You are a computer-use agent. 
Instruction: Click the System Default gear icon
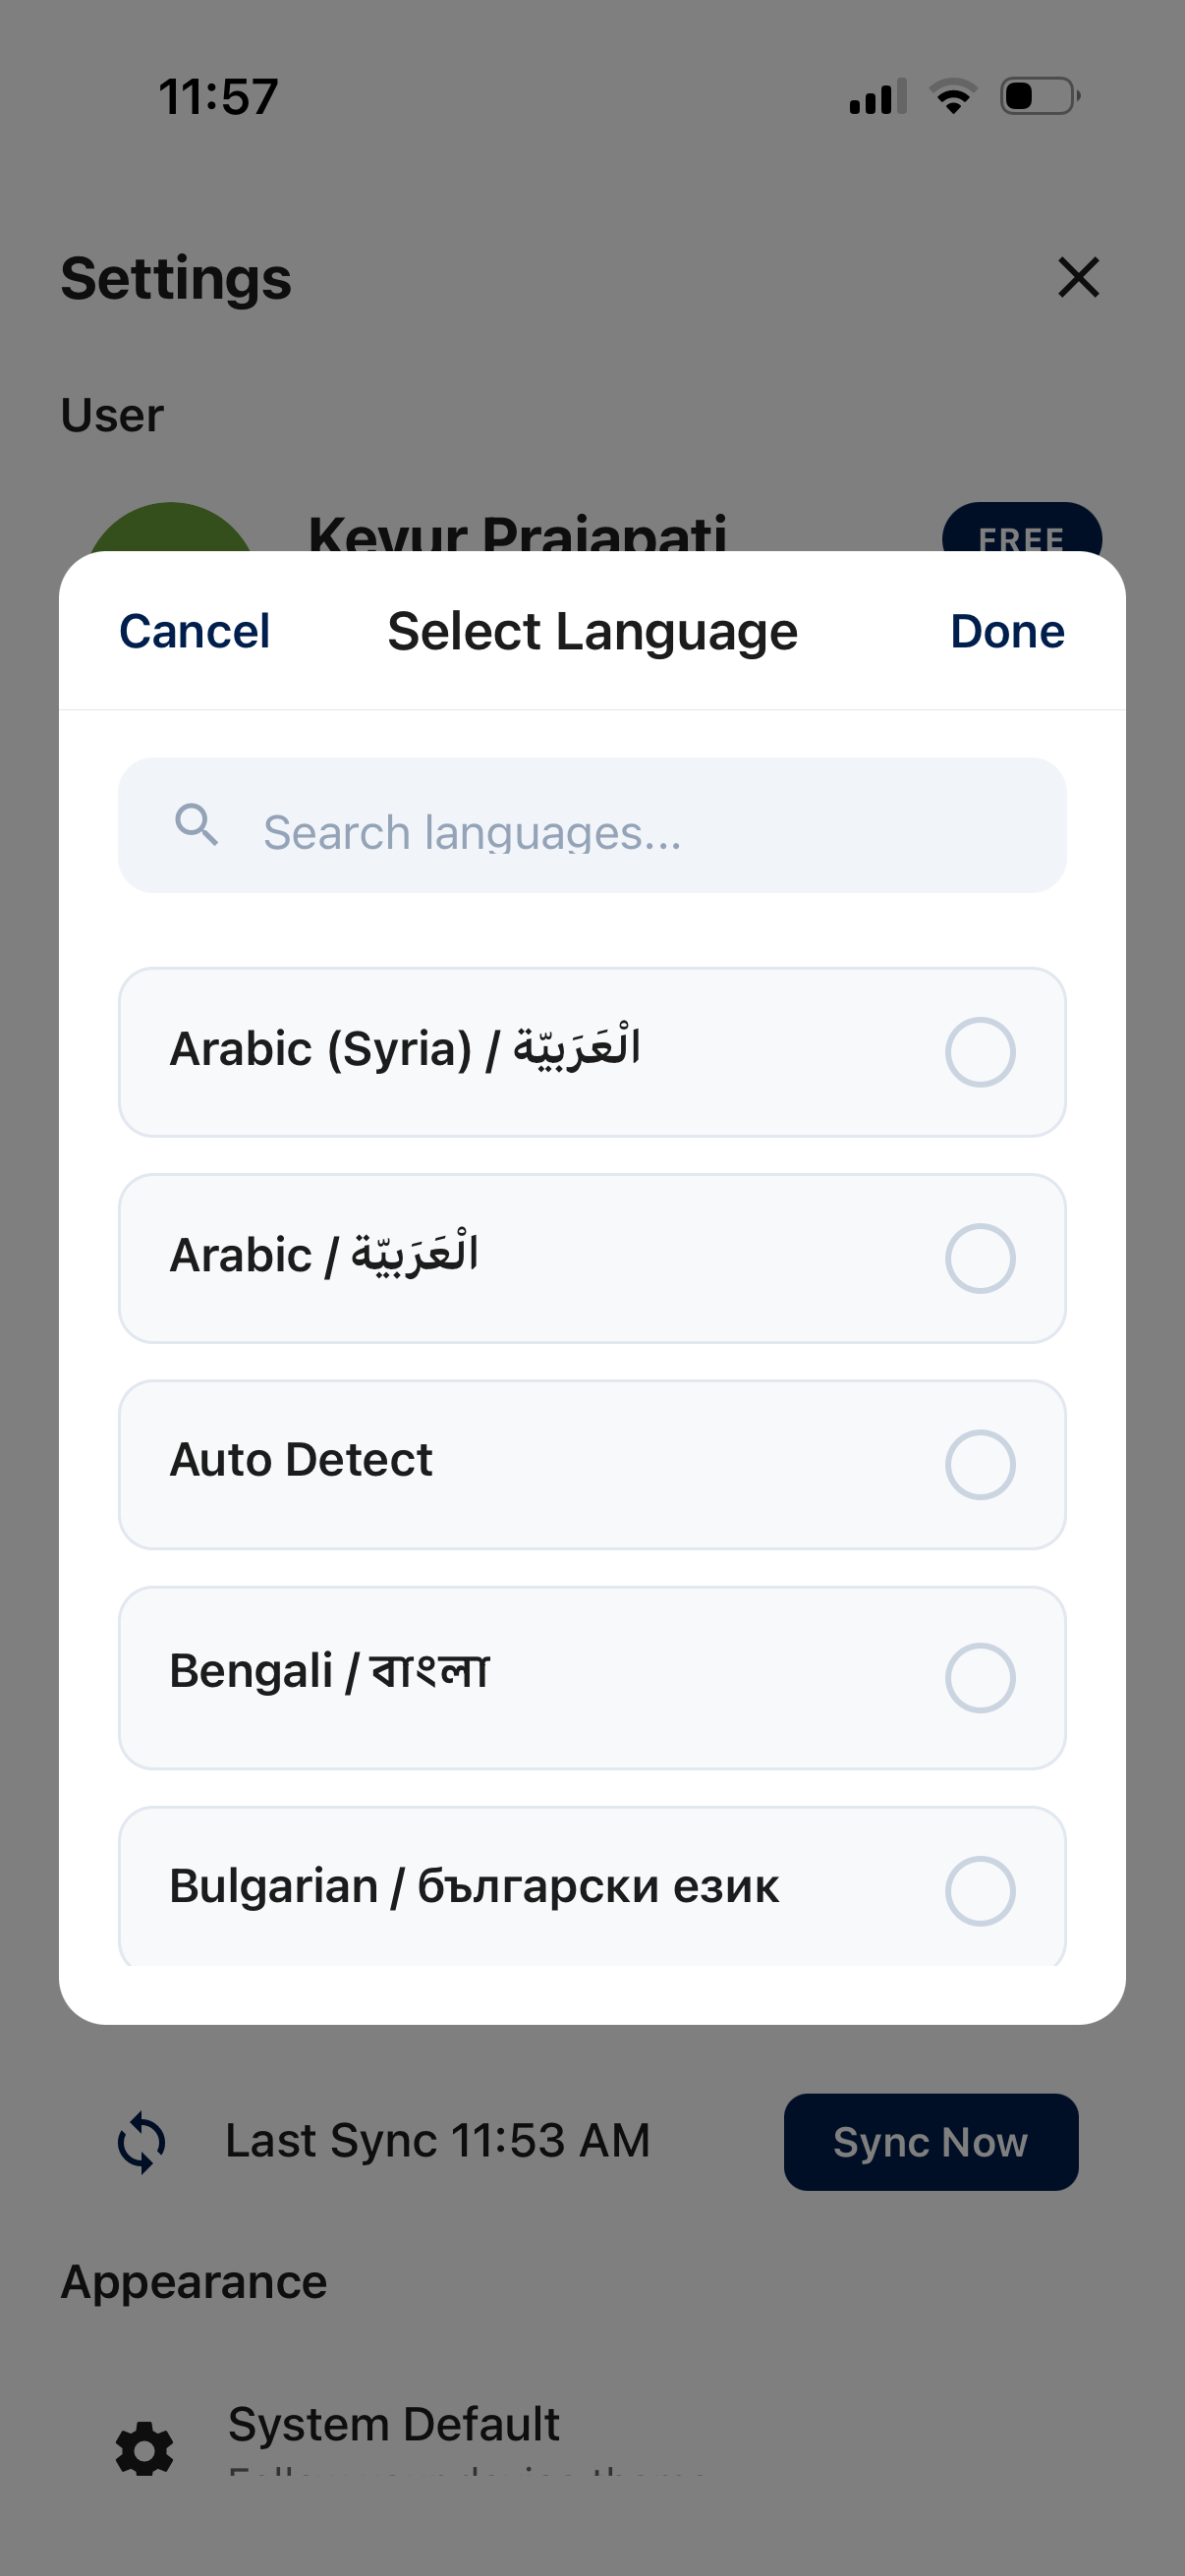pos(145,2447)
